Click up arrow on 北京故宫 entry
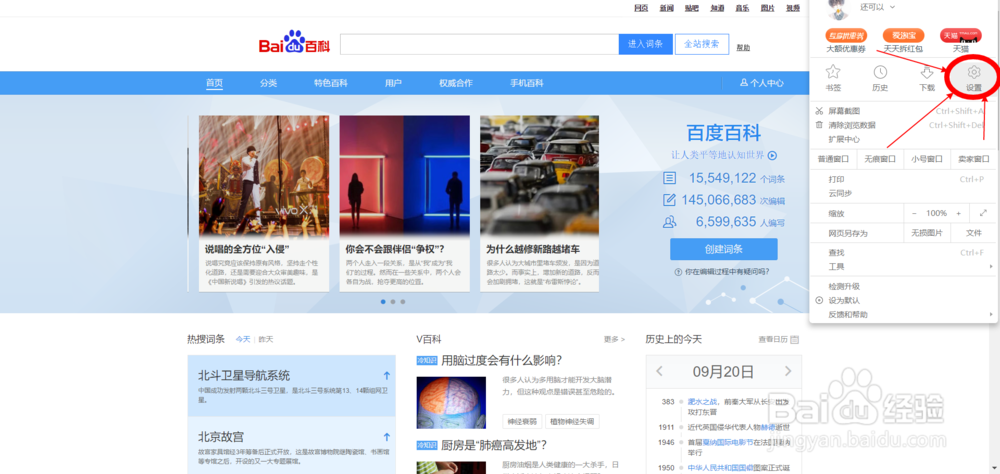 click(386, 437)
